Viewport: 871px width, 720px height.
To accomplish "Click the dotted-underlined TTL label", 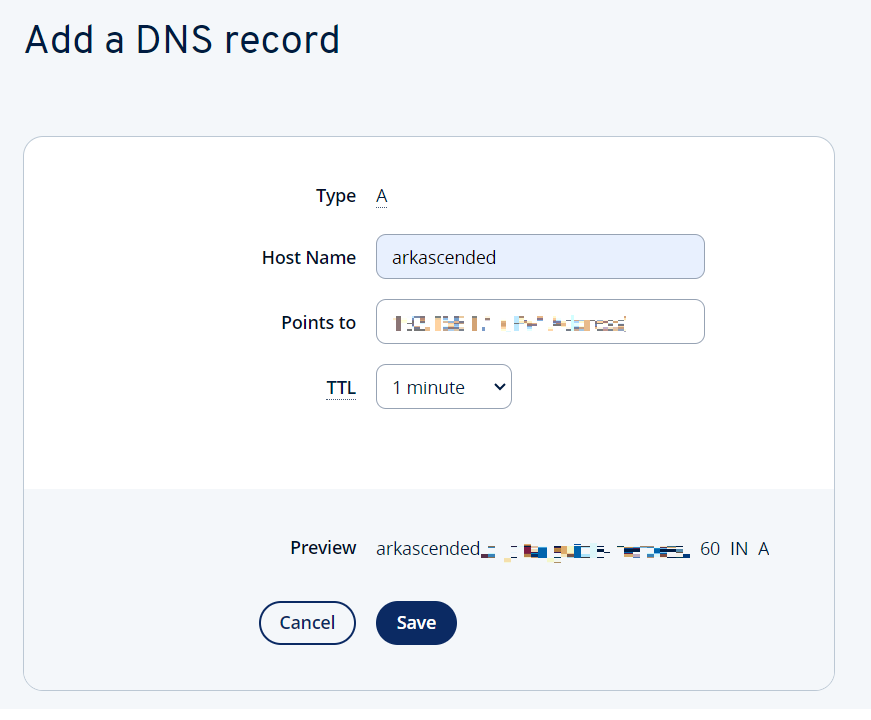I will tap(341, 387).
